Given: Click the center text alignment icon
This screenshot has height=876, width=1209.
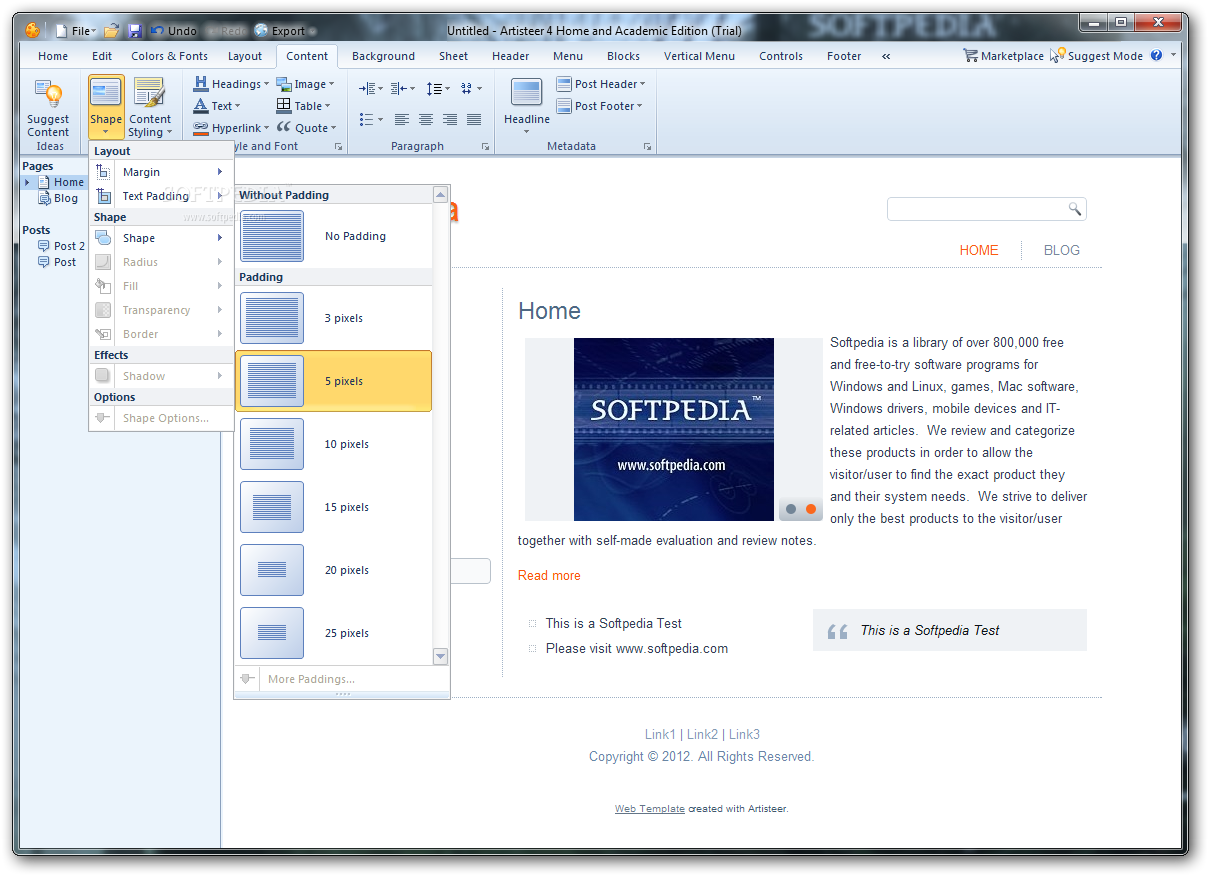Looking at the screenshot, I should 426,119.
